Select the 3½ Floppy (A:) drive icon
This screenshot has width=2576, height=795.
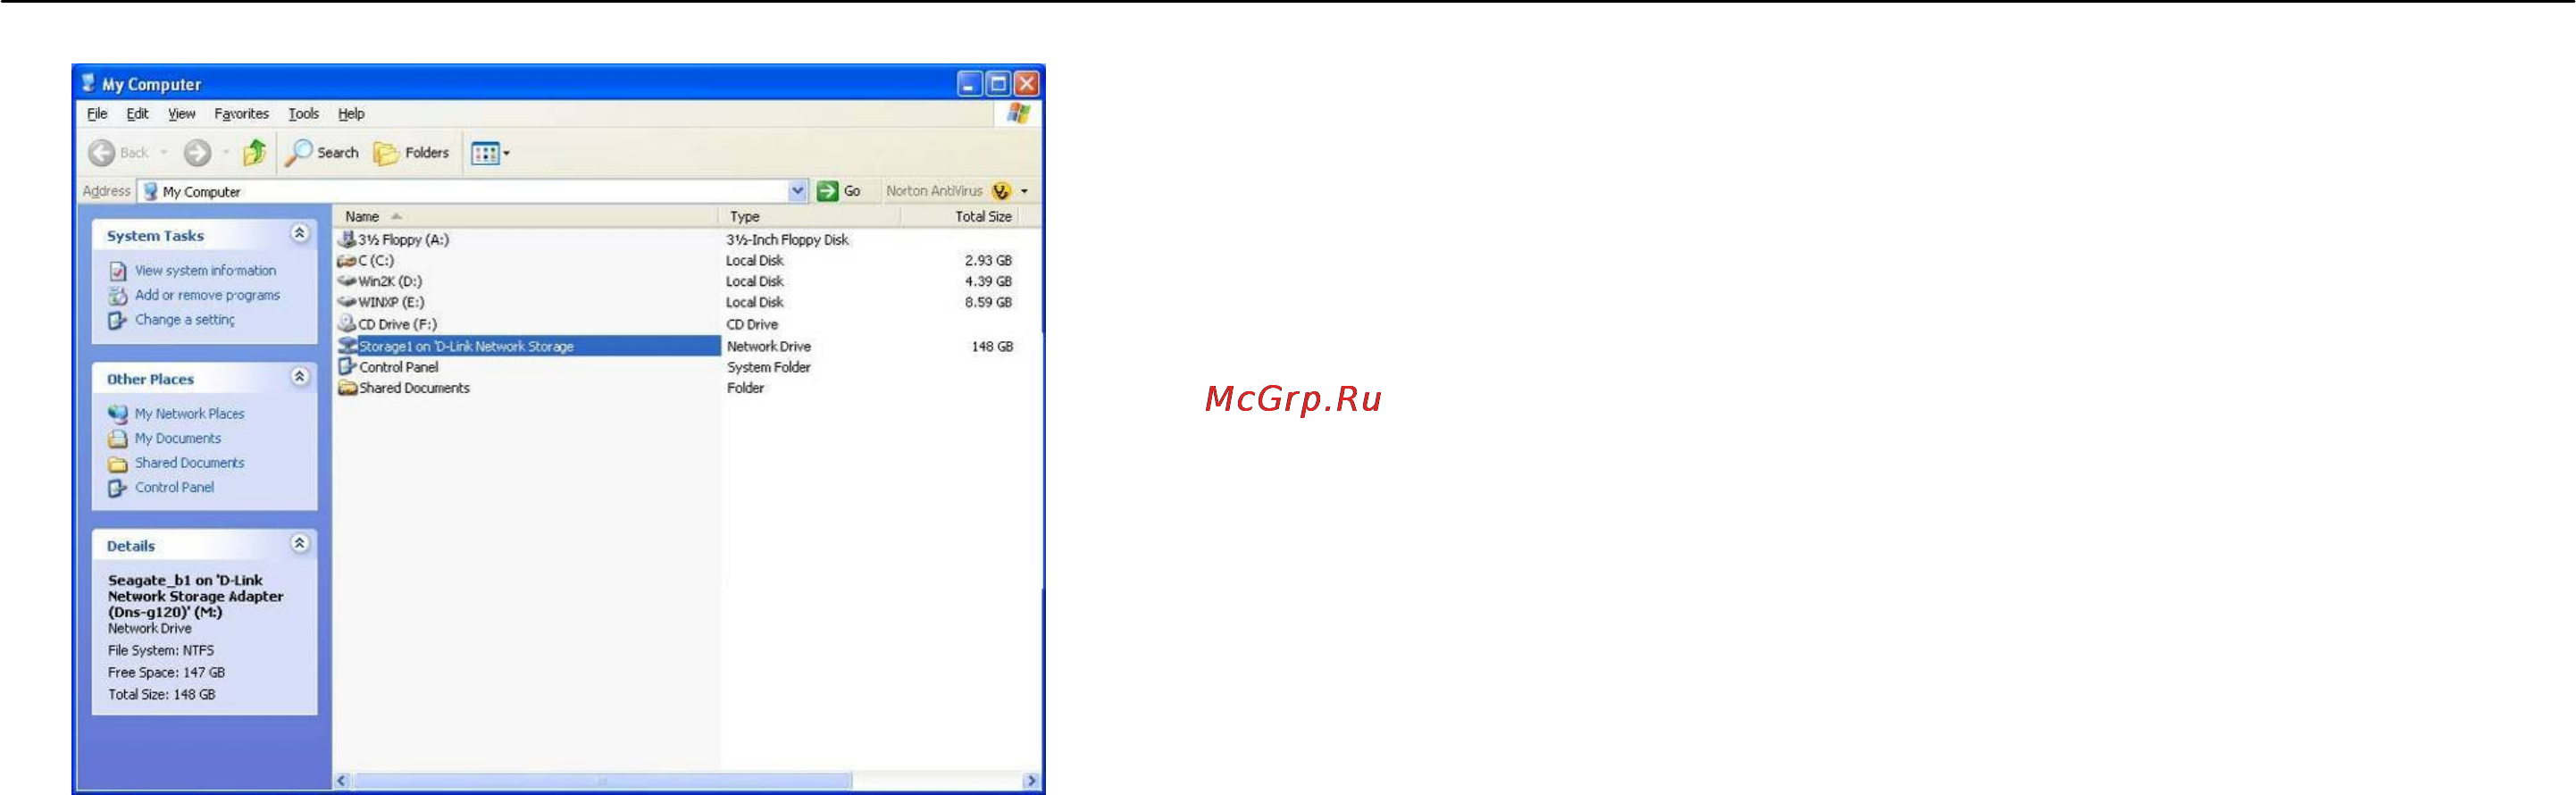click(347, 239)
